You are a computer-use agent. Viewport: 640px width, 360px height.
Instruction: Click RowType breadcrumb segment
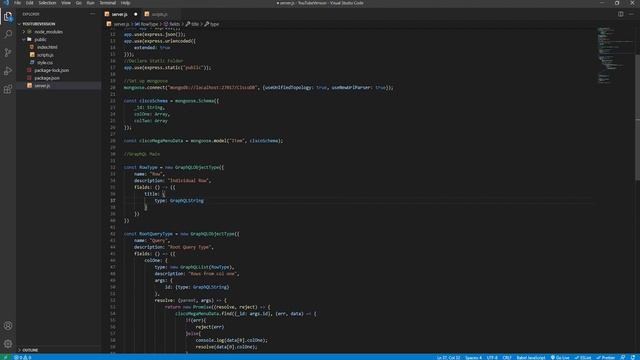(147, 24)
